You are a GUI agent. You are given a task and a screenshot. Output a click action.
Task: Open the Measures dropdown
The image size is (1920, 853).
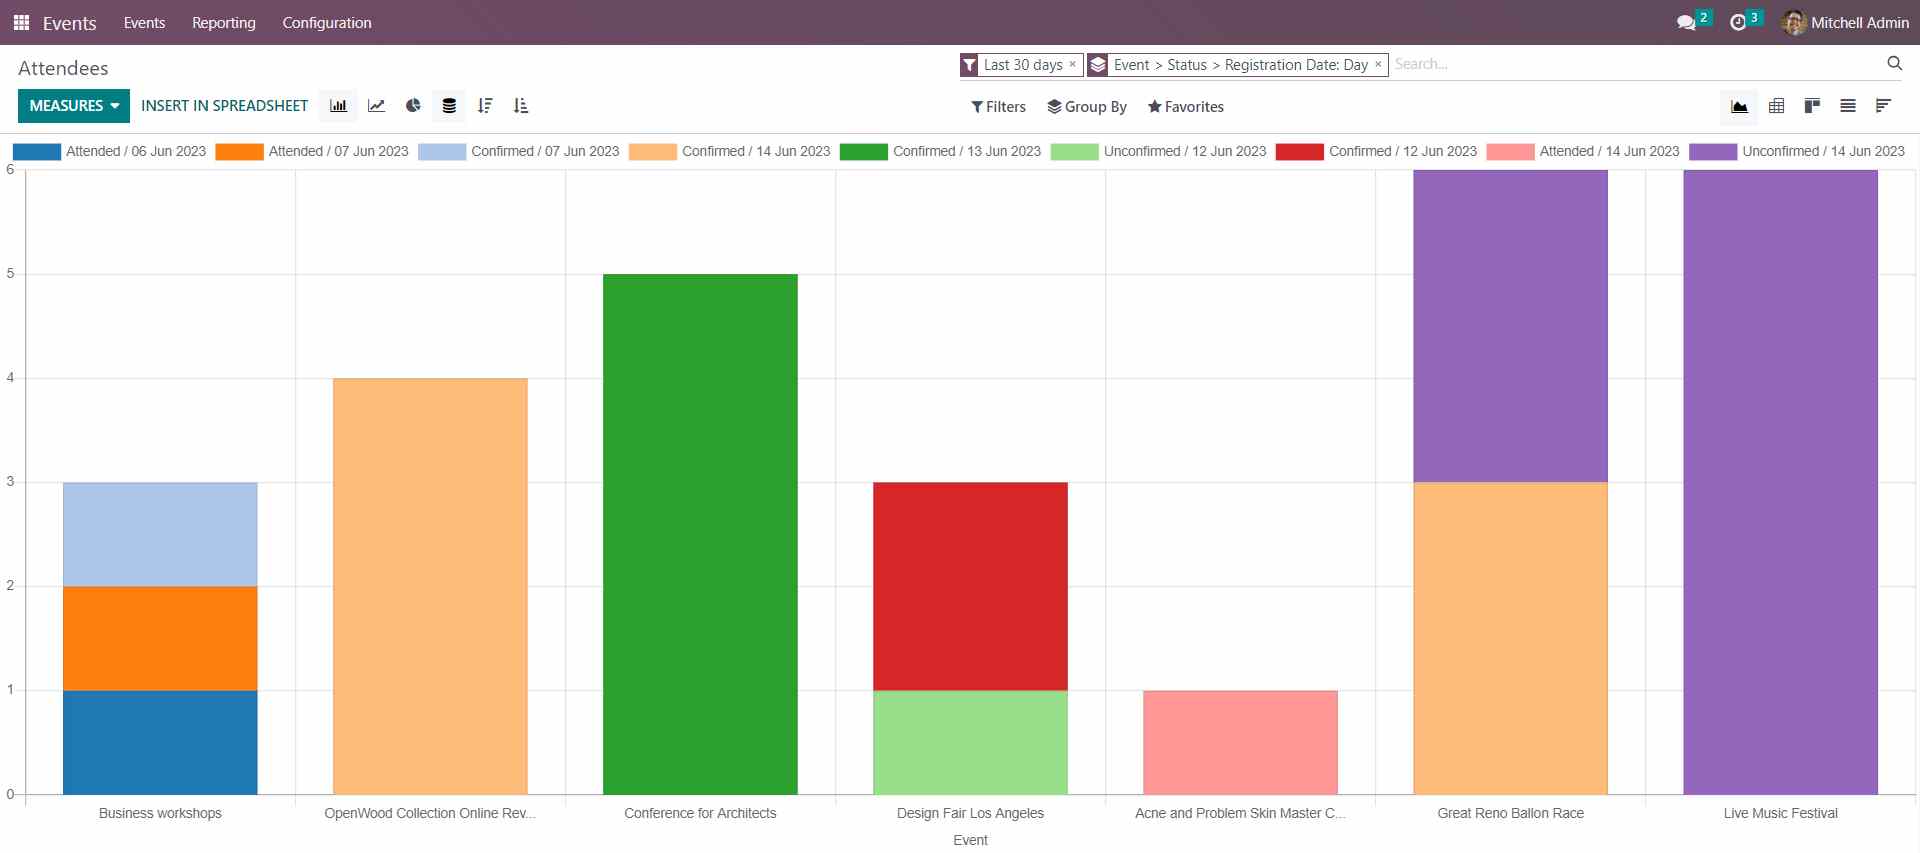pyautogui.click(x=74, y=106)
